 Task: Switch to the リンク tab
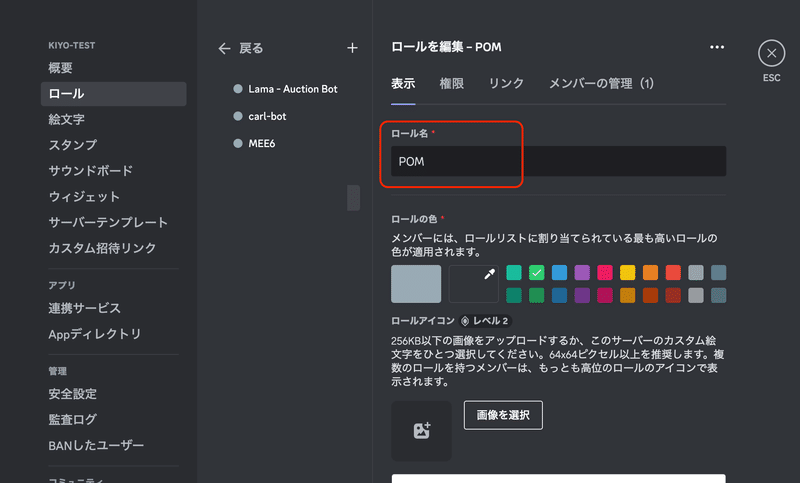click(506, 84)
